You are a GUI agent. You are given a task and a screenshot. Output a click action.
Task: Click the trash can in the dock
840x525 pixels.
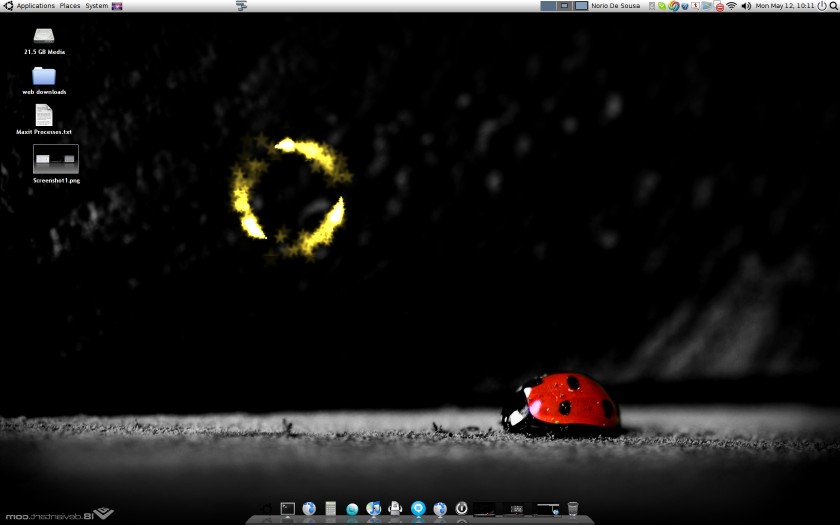573,509
